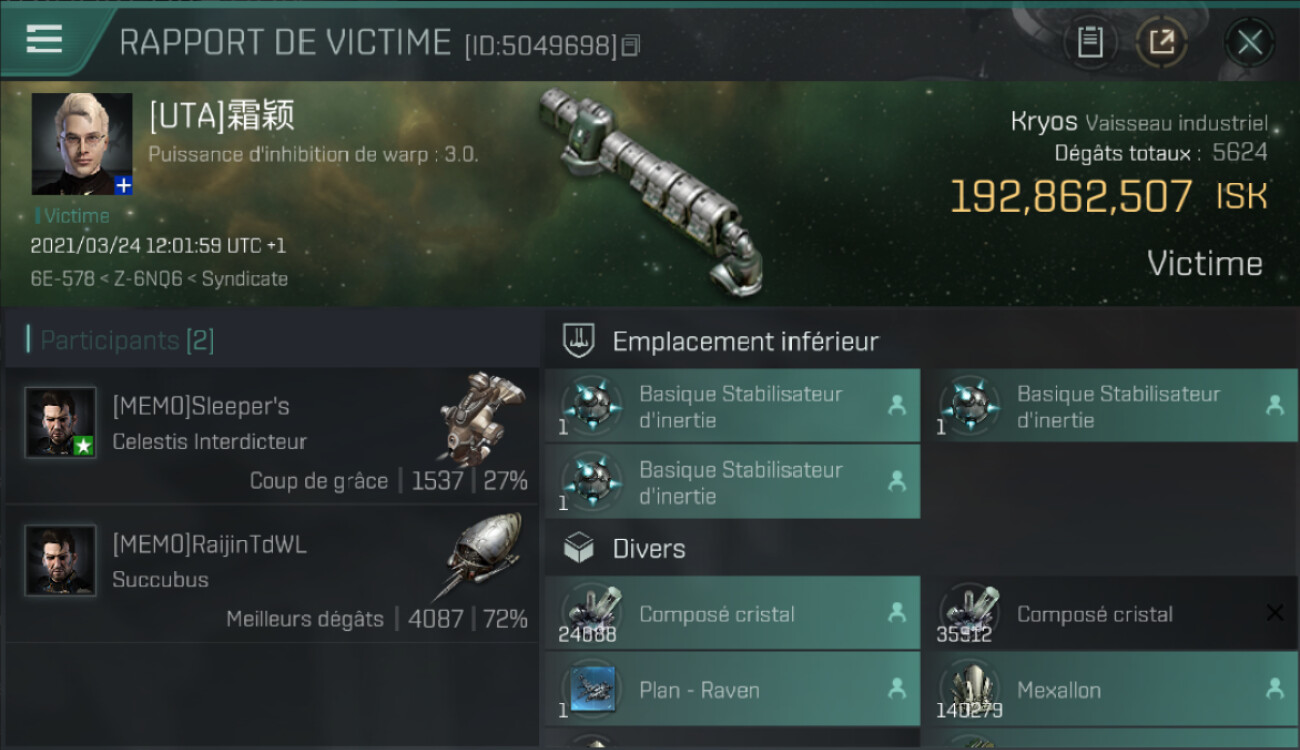
Task: Add victim contact via plus badge
Action: coord(123,185)
